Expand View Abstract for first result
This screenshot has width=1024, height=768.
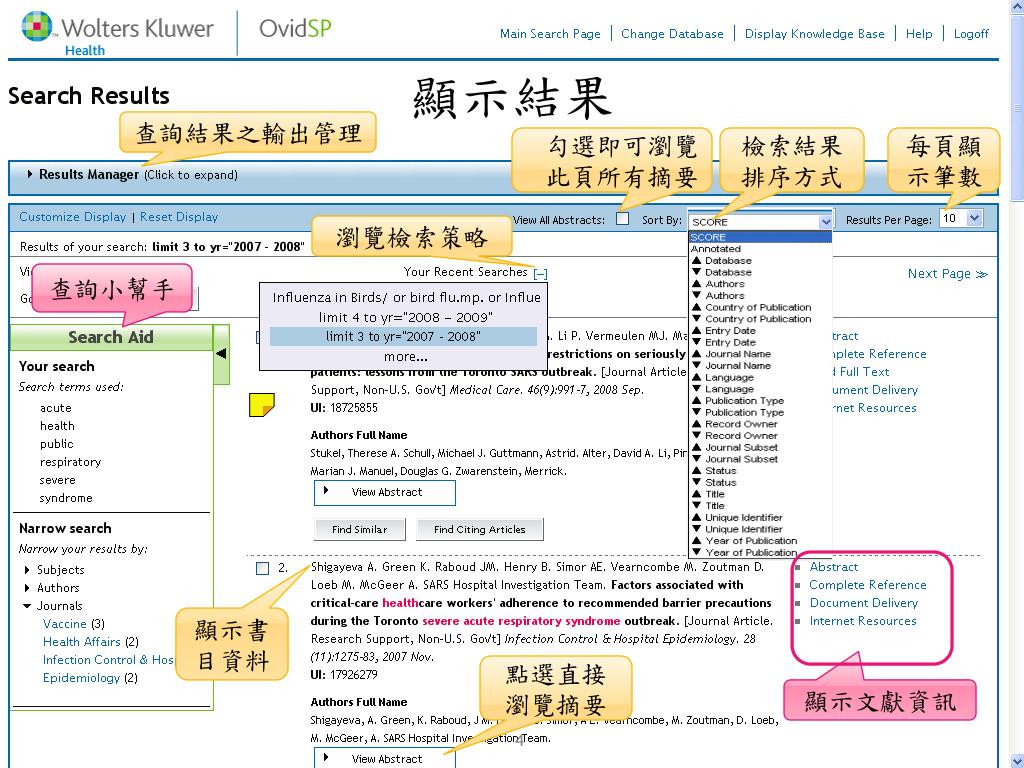[x=385, y=492]
